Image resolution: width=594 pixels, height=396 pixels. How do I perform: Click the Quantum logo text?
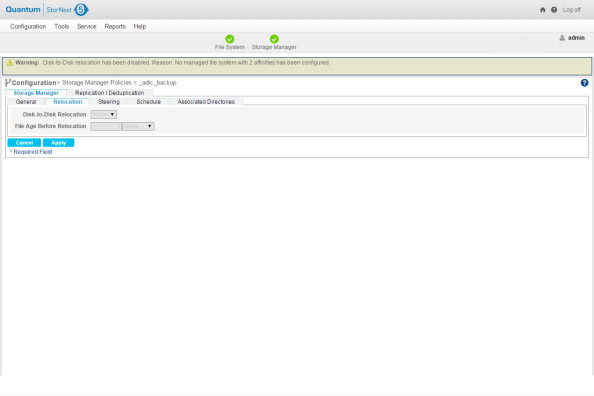23,9
